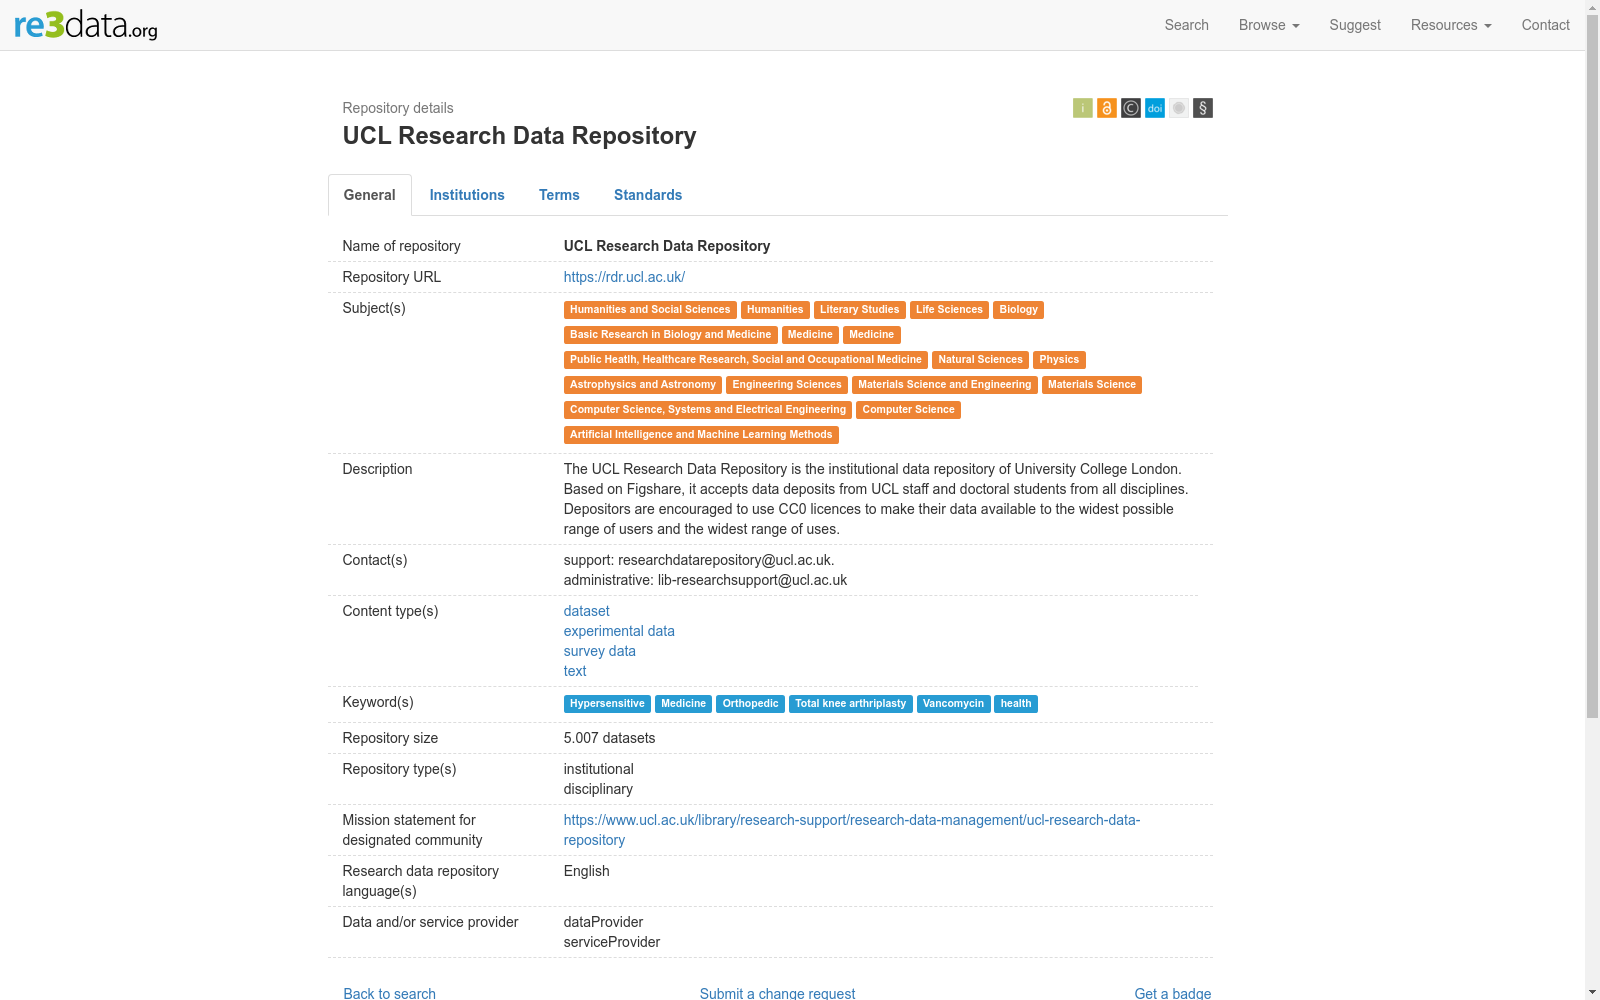1600x1000 pixels.
Task: Select the Hypersensitive keyword tag
Action: [x=607, y=704]
